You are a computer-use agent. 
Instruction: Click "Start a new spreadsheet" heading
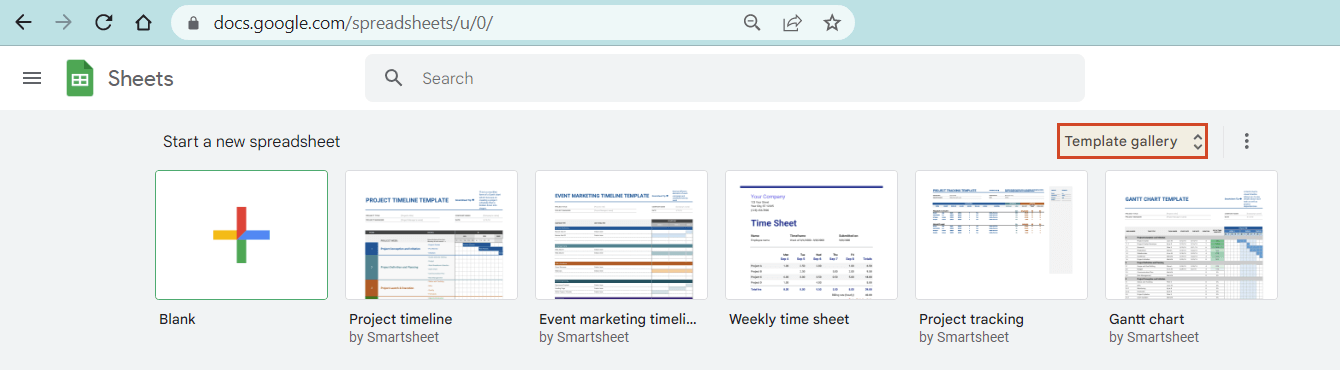pos(252,141)
